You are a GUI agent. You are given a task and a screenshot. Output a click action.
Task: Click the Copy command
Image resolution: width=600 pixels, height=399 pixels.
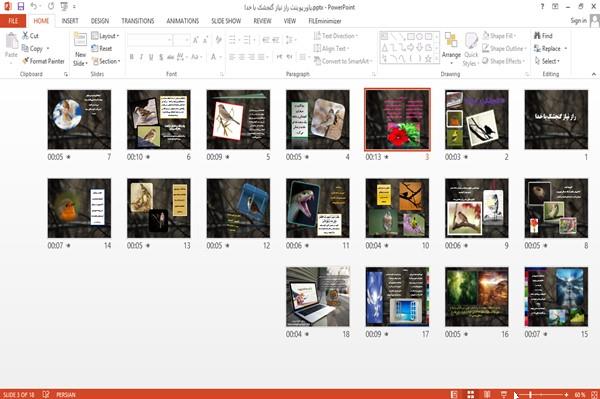(x=32, y=49)
